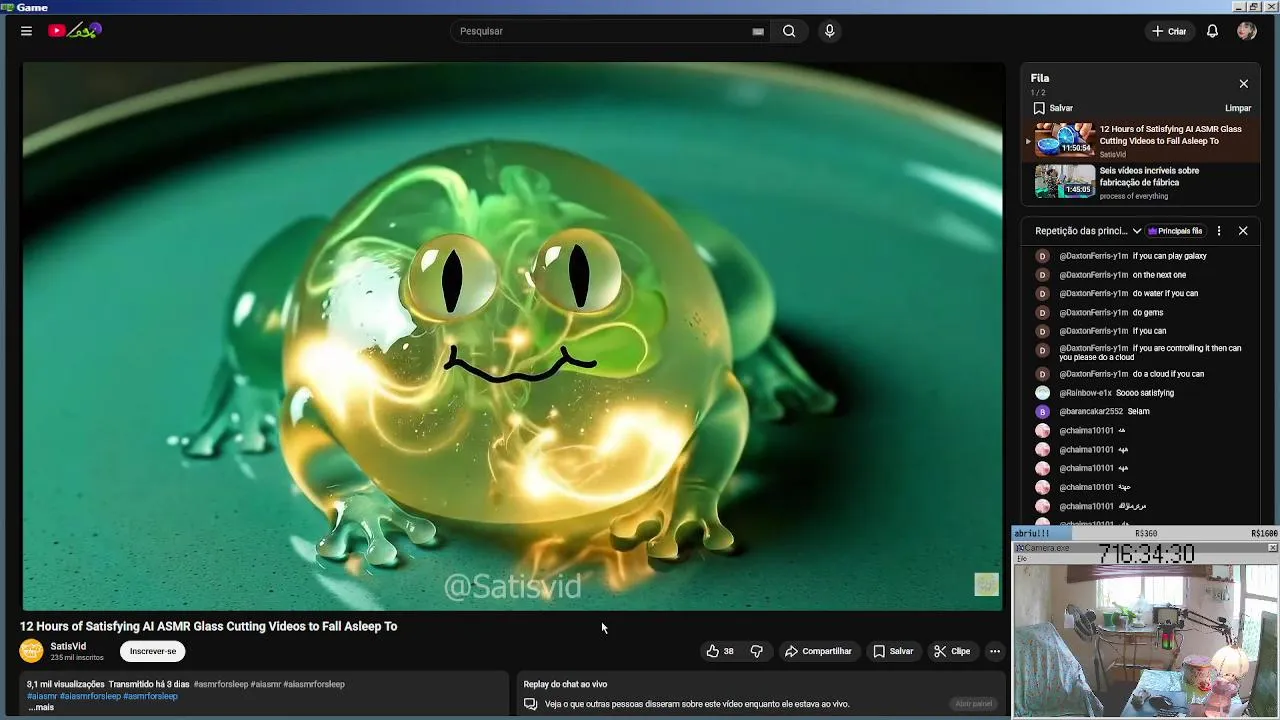Click 'do gems' chat message

(x=1147, y=313)
